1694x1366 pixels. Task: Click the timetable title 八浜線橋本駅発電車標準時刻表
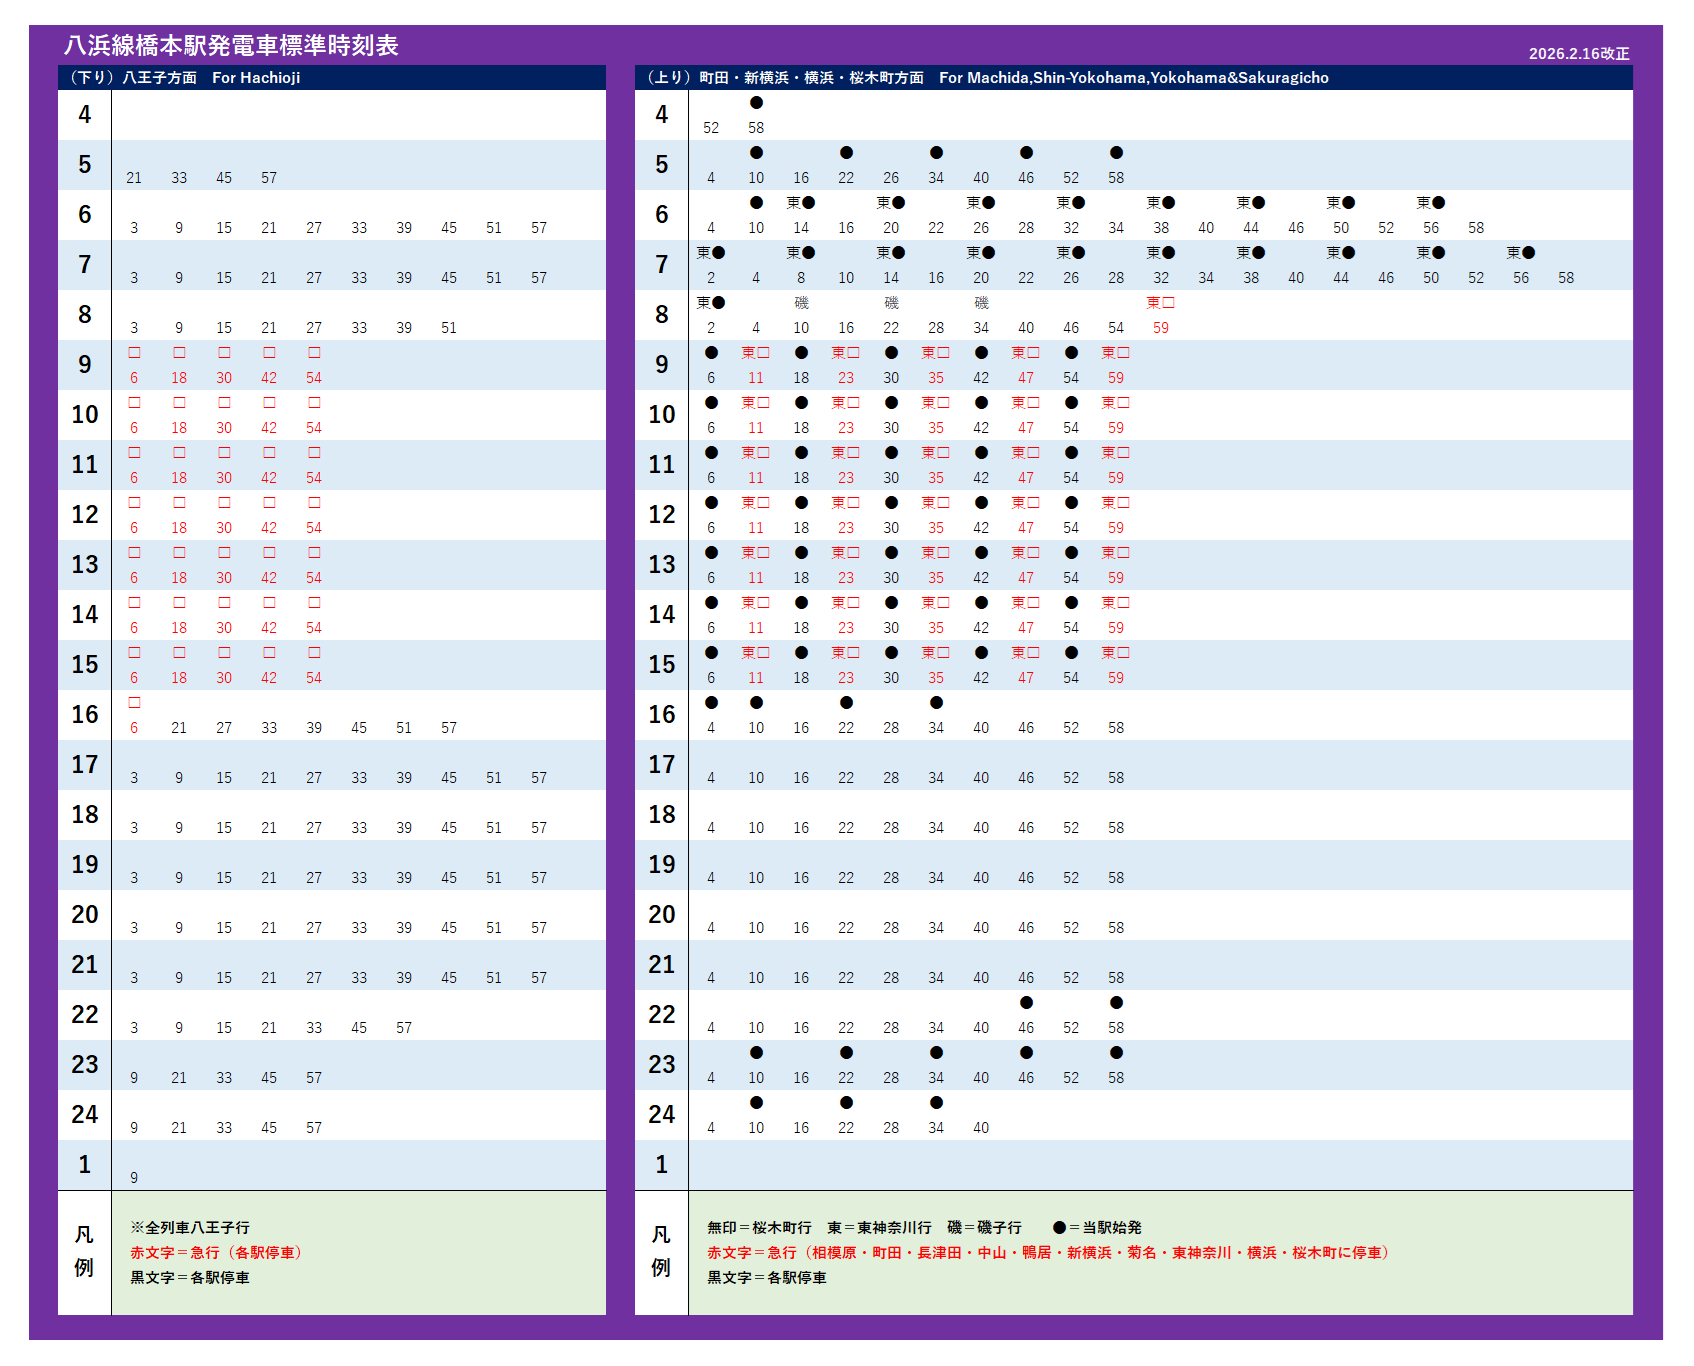pos(231,46)
